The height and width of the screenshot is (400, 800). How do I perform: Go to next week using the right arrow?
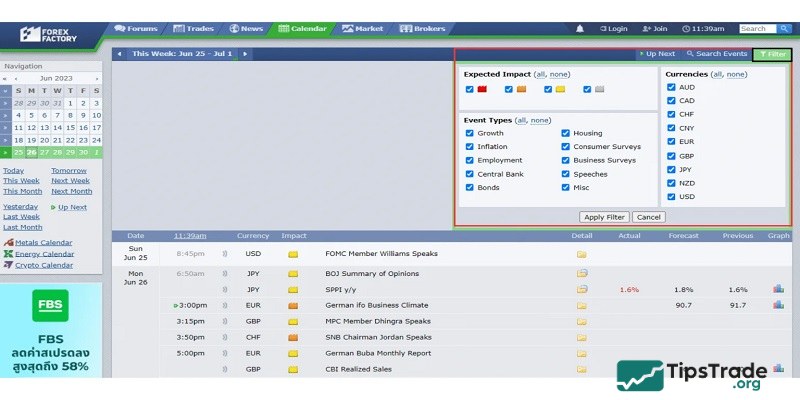[x=245, y=54]
